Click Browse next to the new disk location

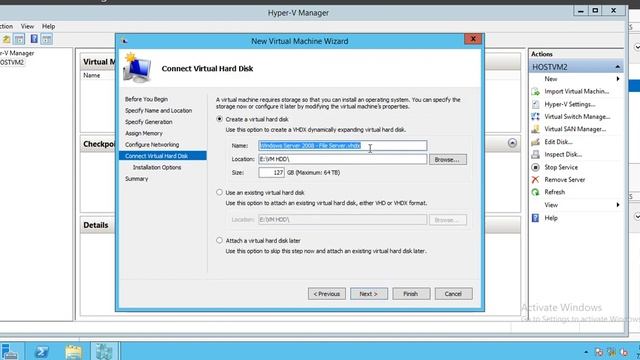click(x=447, y=160)
